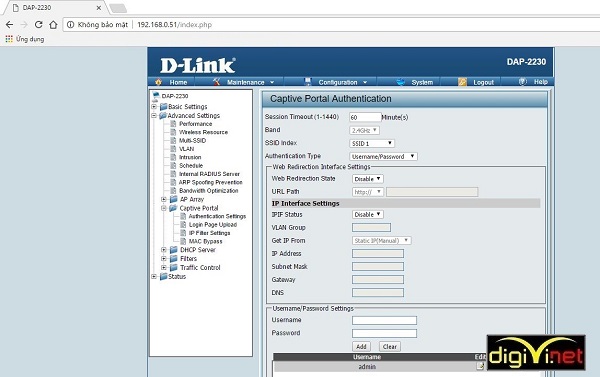
Task: Open MAC Bypass page
Action: pyautogui.click(x=205, y=242)
